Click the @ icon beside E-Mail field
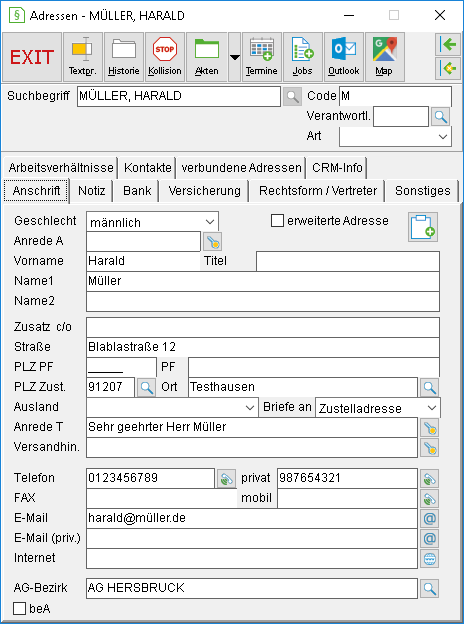This screenshot has height=624, width=464. click(429, 519)
